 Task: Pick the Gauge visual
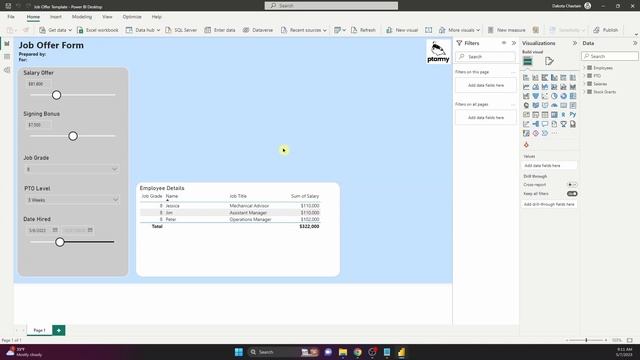[554, 105]
